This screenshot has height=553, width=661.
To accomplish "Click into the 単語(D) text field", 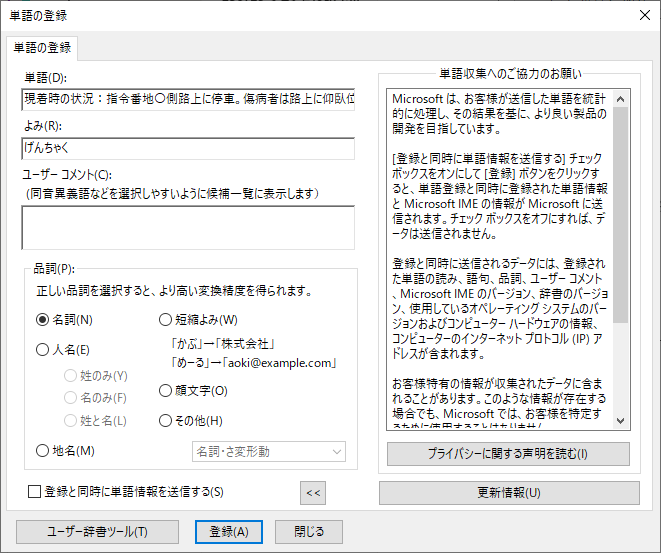I will point(188,100).
